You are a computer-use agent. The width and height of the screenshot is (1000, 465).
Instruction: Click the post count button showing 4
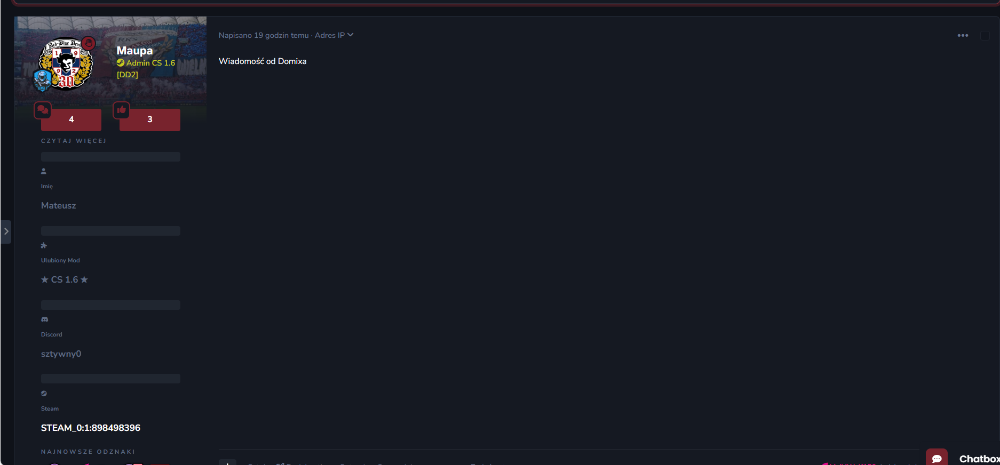pyautogui.click(x=71, y=119)
